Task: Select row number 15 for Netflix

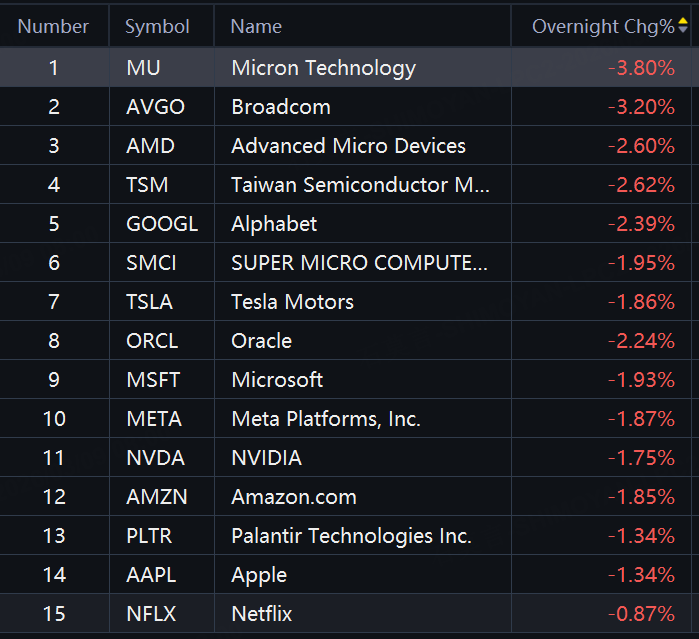Action: [x=53, y=613]
